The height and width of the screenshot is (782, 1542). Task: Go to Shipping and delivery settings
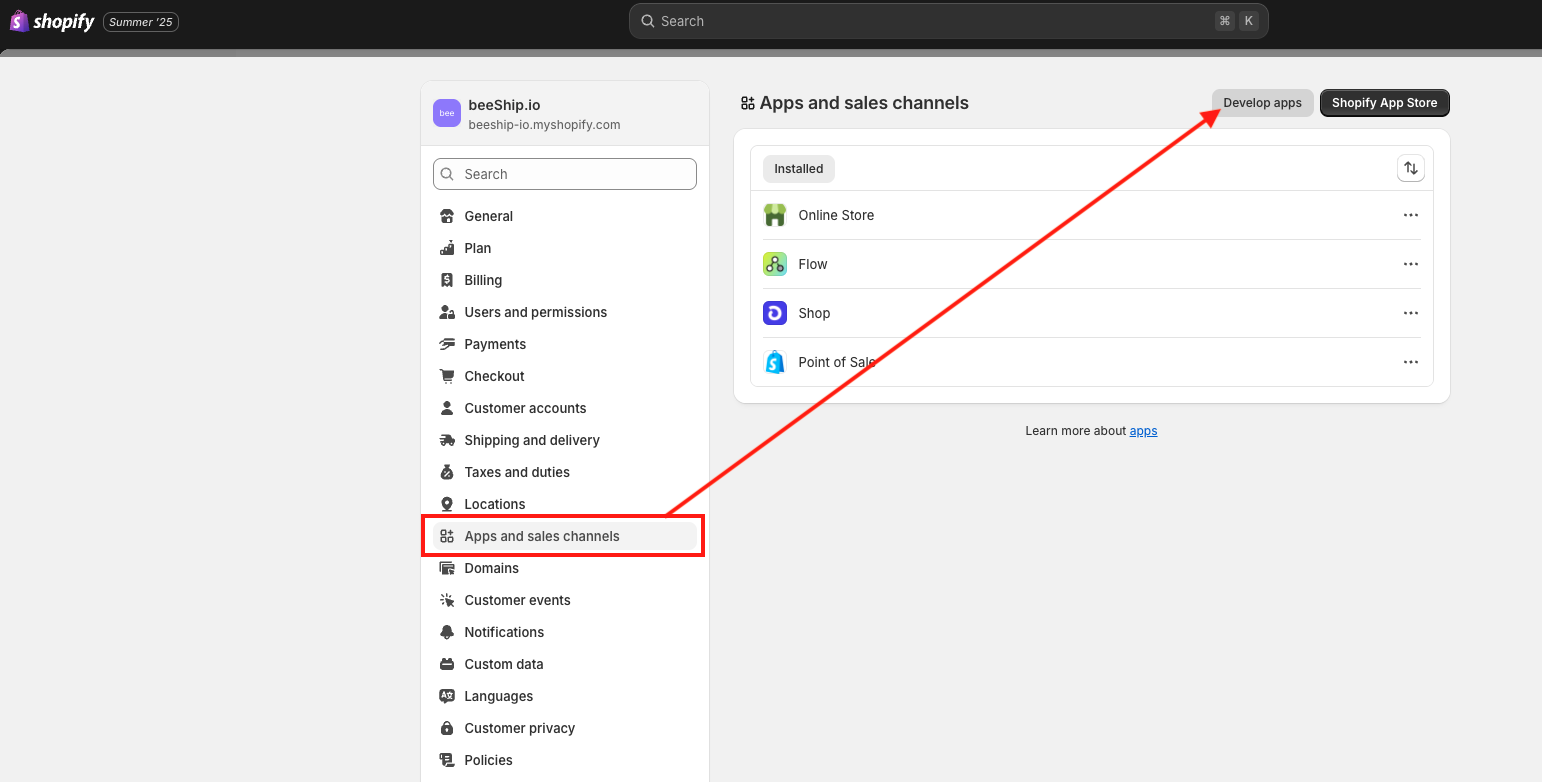531,440
